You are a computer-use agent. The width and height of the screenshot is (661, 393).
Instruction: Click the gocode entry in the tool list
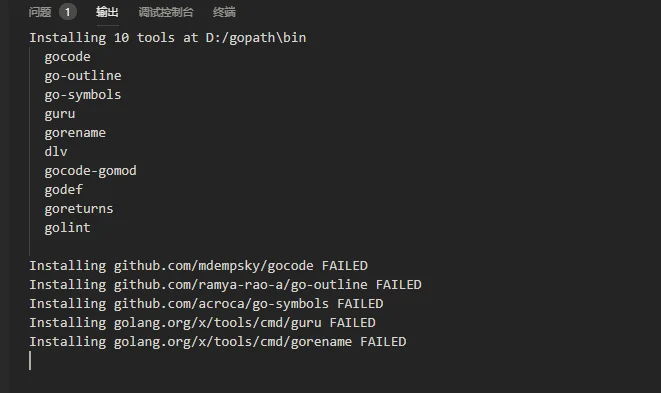67,57
